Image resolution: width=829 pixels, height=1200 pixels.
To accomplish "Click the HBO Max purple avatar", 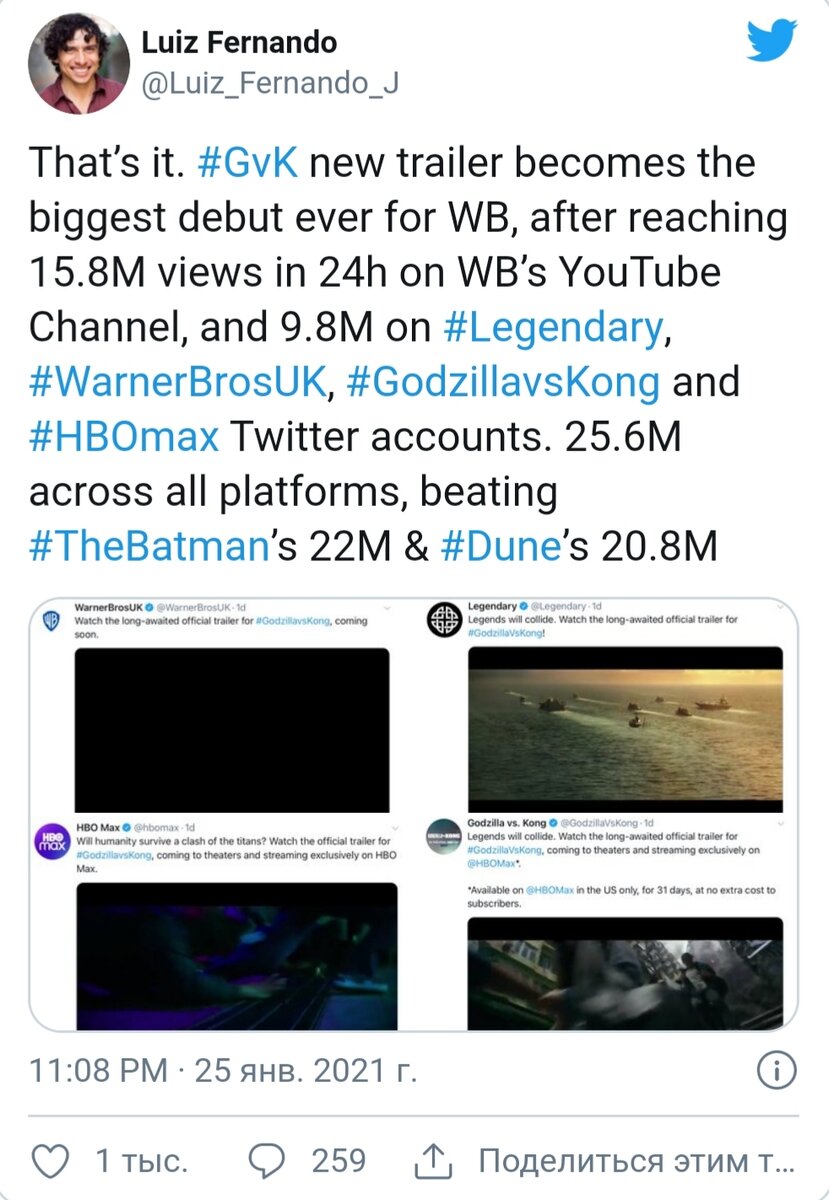I will (51, 837).
